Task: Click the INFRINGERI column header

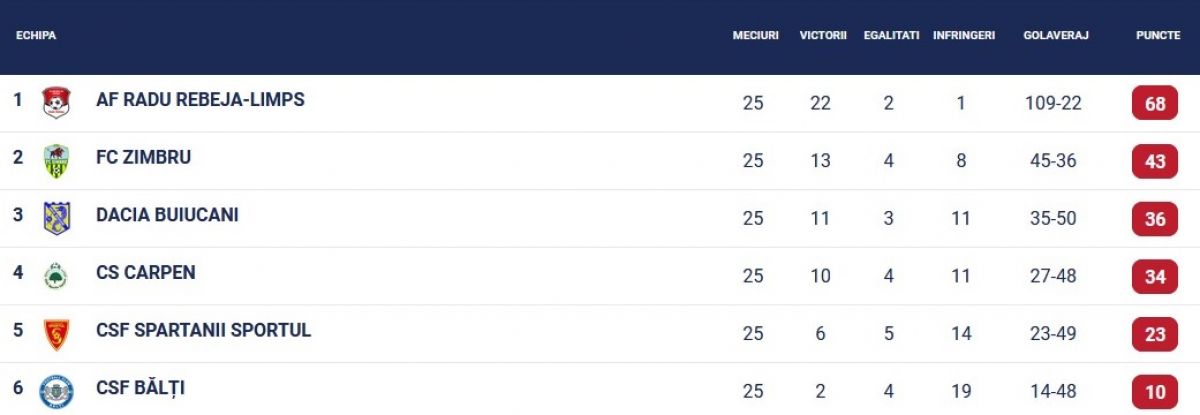Action: pyautogui.click(x=964, y=35)
